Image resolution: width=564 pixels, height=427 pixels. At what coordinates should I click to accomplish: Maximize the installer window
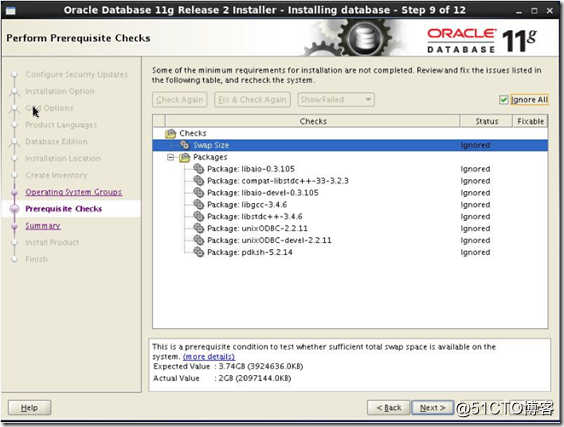click(x=534, y=11)
